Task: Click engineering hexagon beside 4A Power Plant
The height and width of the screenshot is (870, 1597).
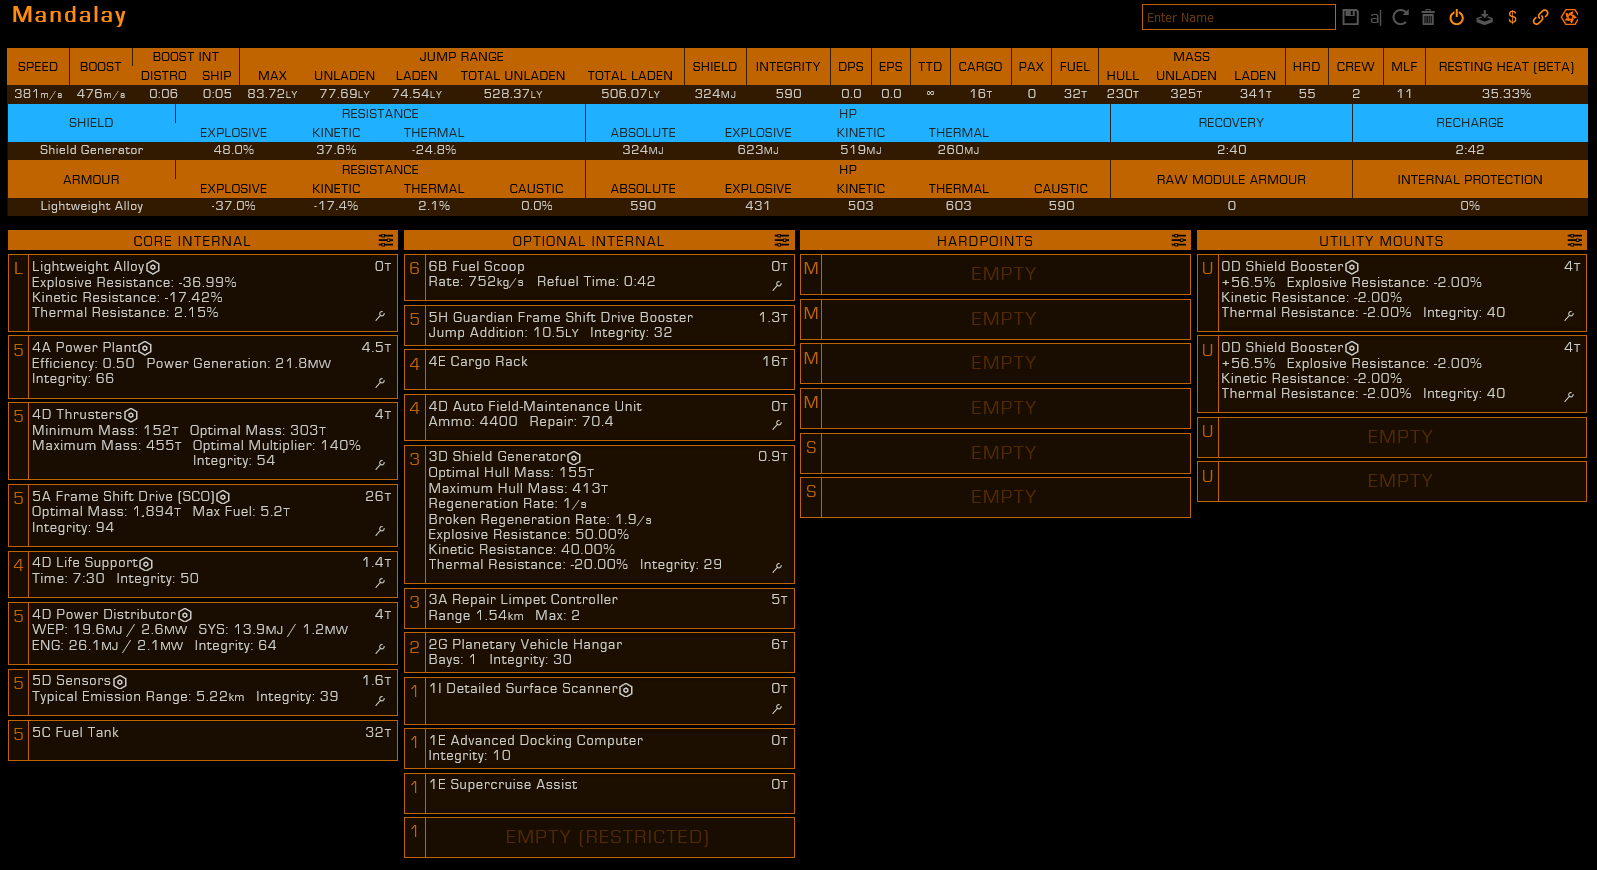Action: (145, 348)
